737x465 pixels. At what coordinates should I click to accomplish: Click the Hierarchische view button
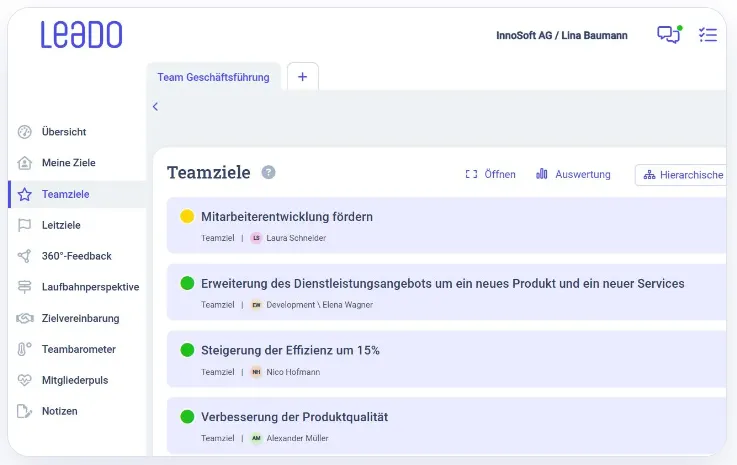(681, 175)
